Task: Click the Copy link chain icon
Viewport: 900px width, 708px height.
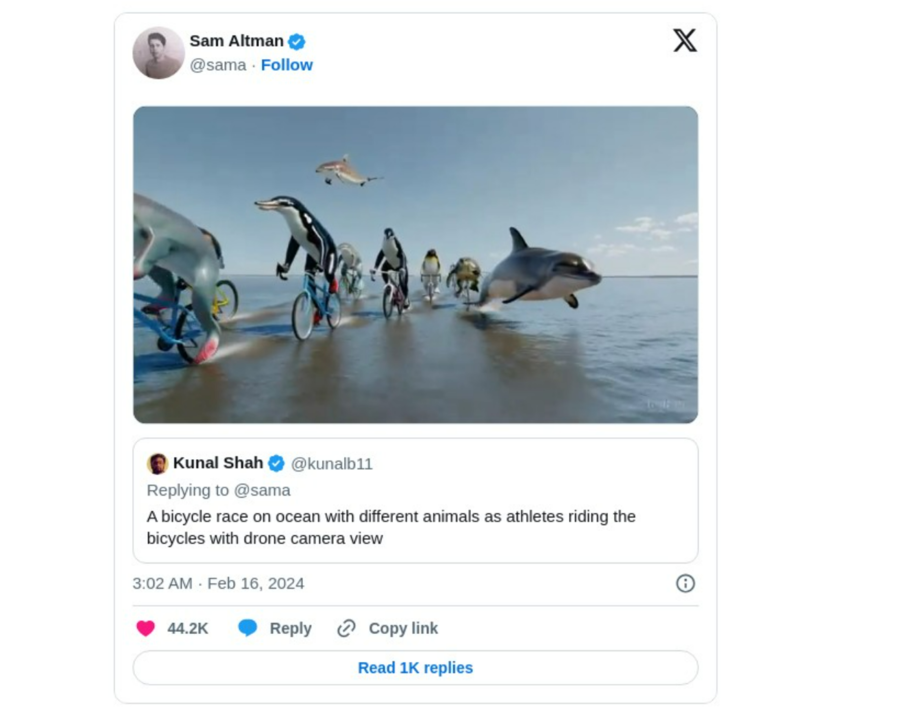Action: [x=346, y=628]
